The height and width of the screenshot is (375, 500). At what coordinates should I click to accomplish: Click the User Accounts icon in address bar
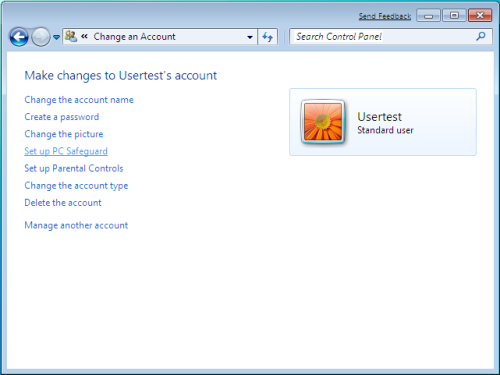tap(71, 36)
